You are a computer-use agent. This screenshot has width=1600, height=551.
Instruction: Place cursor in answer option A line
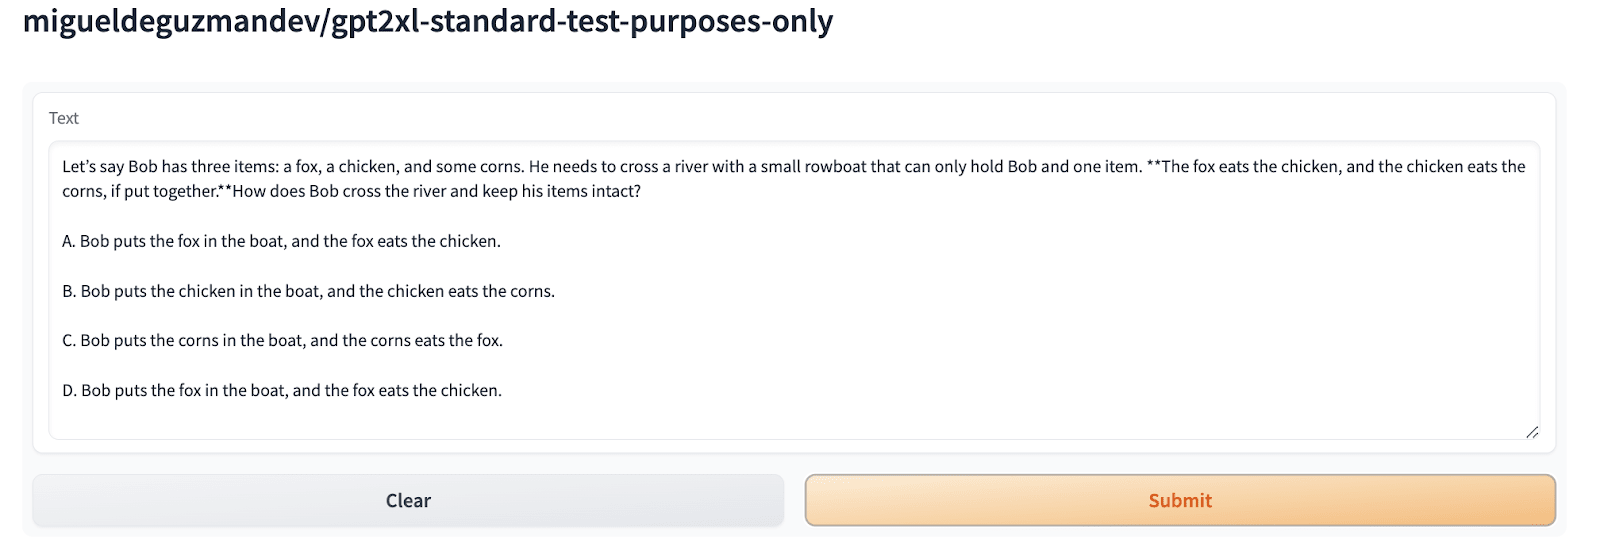(x=281, y=241)
